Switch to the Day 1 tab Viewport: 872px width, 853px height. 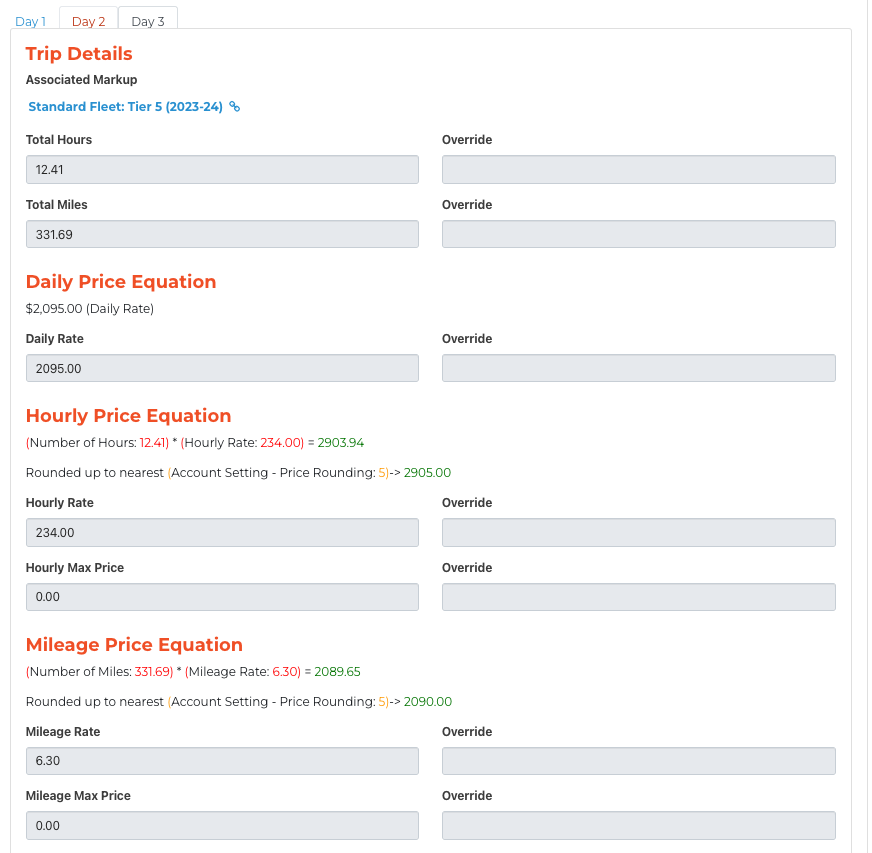[30, 21]
